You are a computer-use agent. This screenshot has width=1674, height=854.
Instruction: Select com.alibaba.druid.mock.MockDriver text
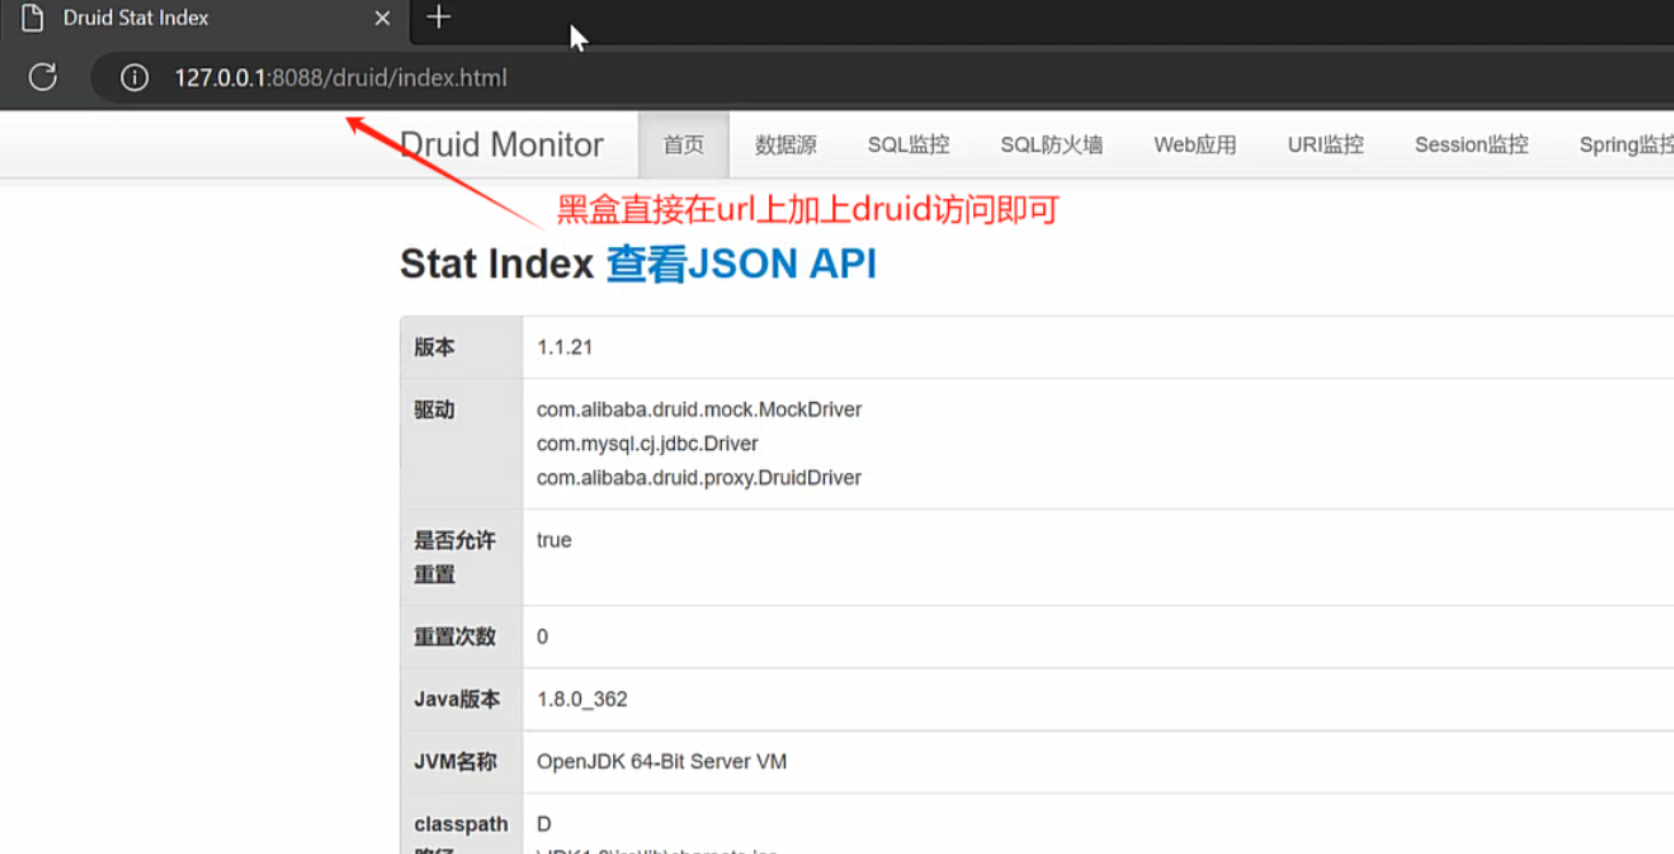(699, 409)
